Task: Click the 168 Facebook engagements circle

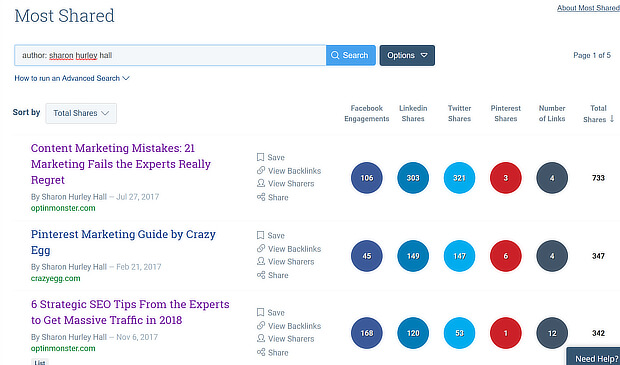Action: click(x=367, y=333)
